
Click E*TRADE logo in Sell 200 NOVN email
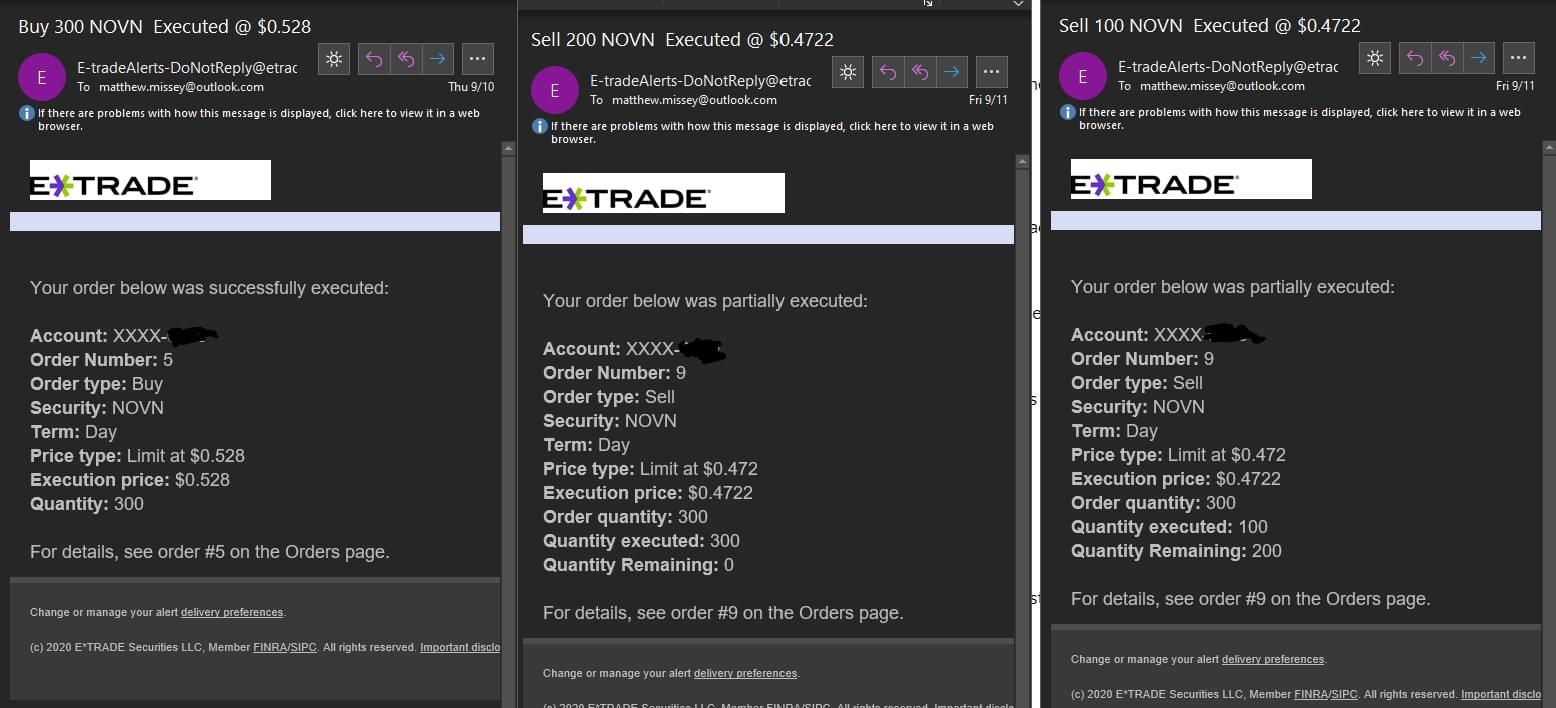pyautogui.click(x=664, y=193)
